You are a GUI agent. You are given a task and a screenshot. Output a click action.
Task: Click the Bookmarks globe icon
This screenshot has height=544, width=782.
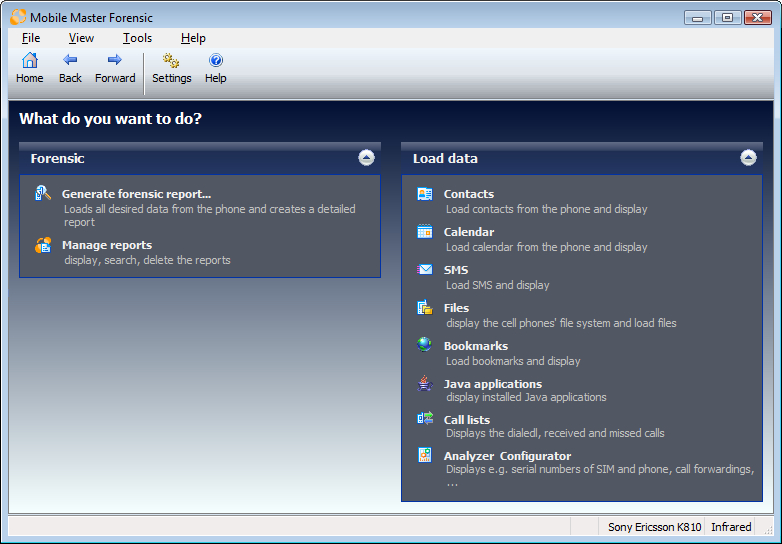point(425,345)
